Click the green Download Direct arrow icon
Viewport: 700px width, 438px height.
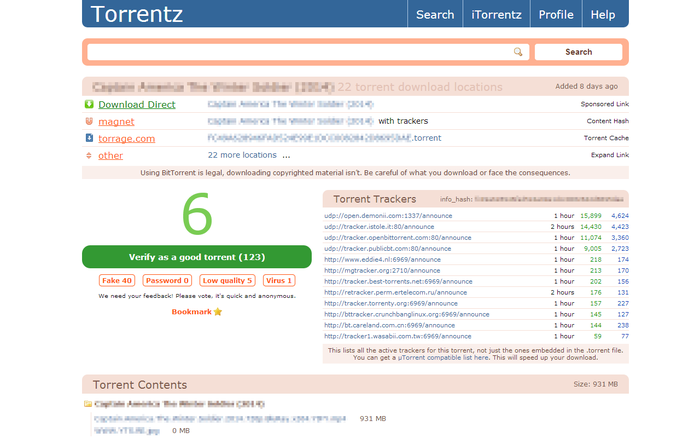[x=89, y=104]
